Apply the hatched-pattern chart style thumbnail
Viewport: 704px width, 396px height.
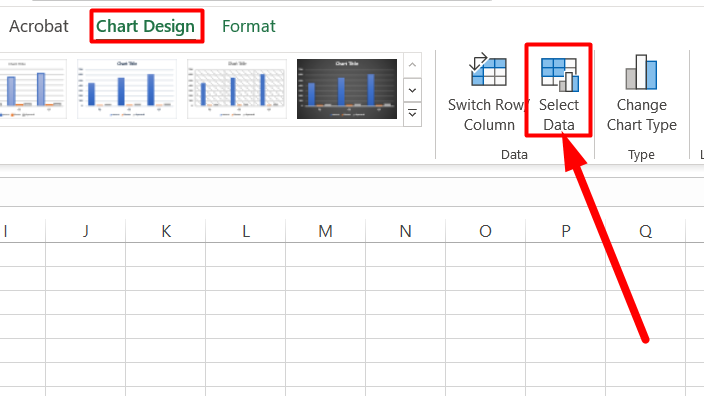coord(237,89)
